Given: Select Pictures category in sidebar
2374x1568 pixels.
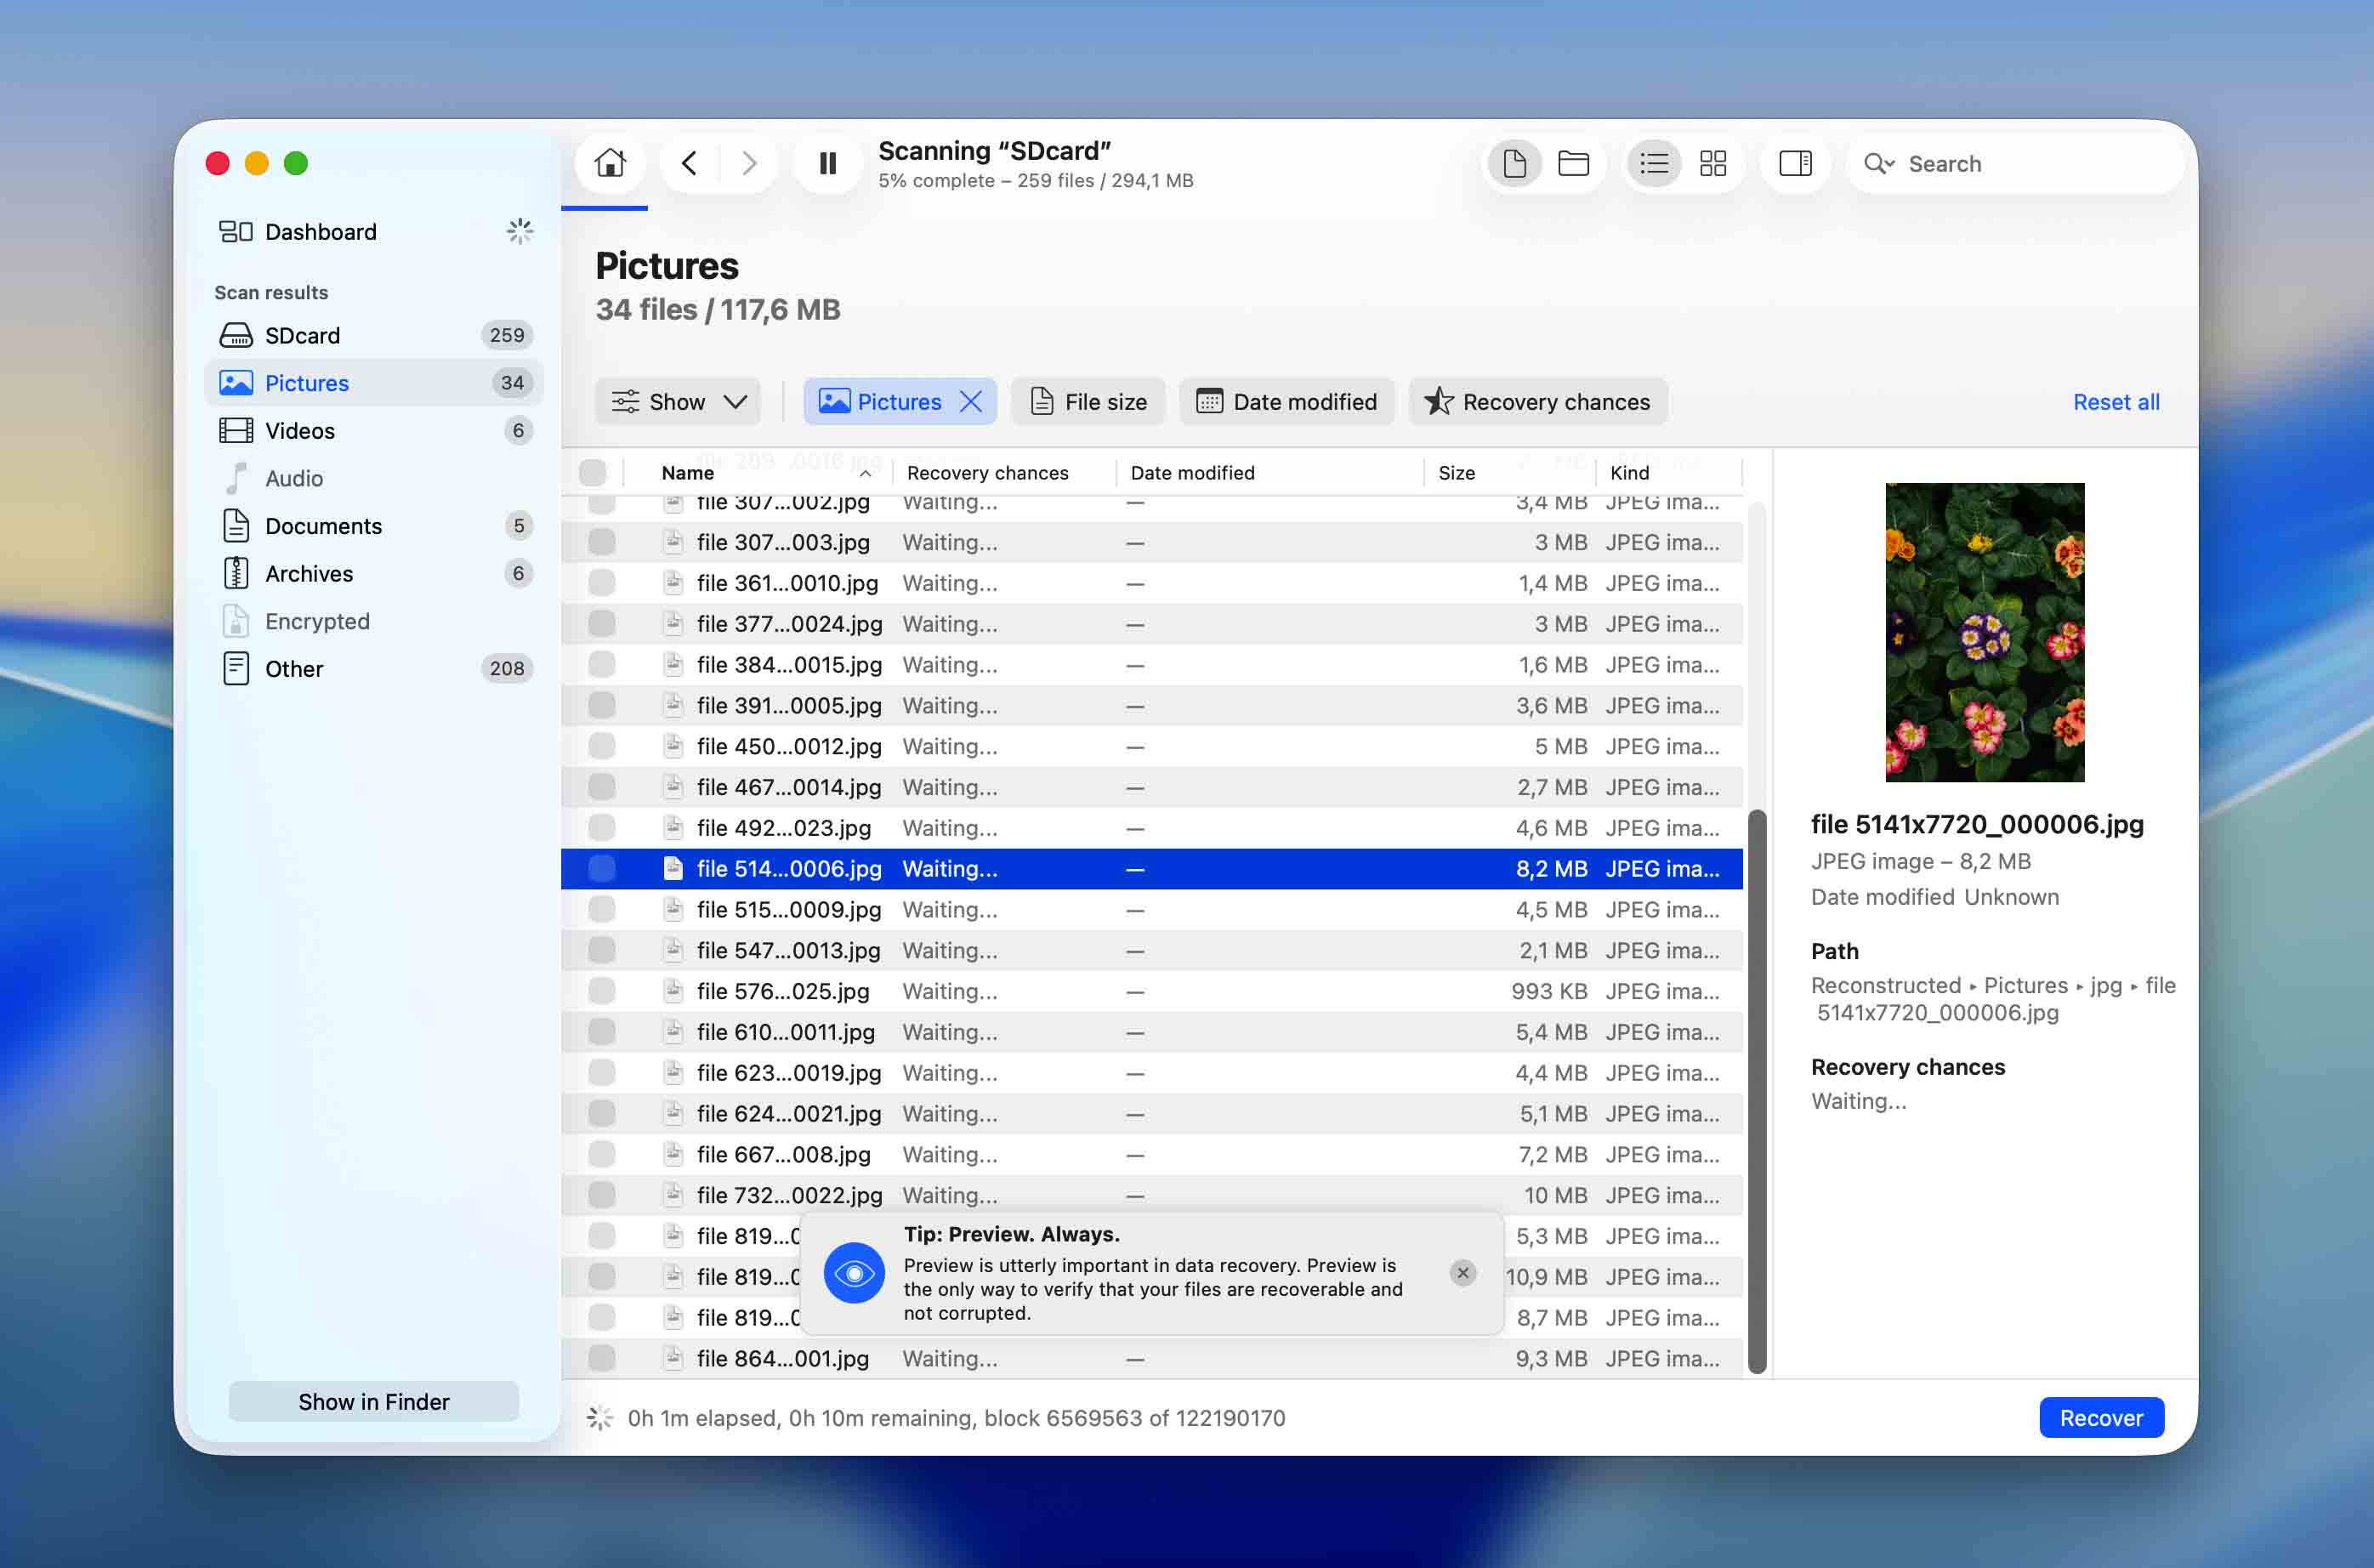Looking at the screenshot, I should [374, 383].
